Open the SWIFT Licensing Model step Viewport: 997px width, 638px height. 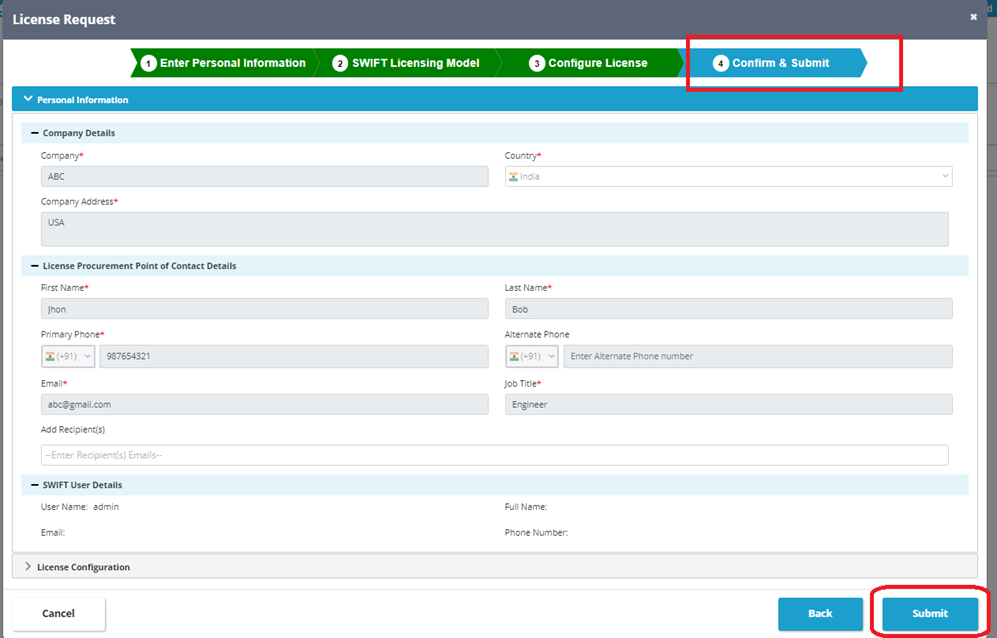click(x=406, y=63)
